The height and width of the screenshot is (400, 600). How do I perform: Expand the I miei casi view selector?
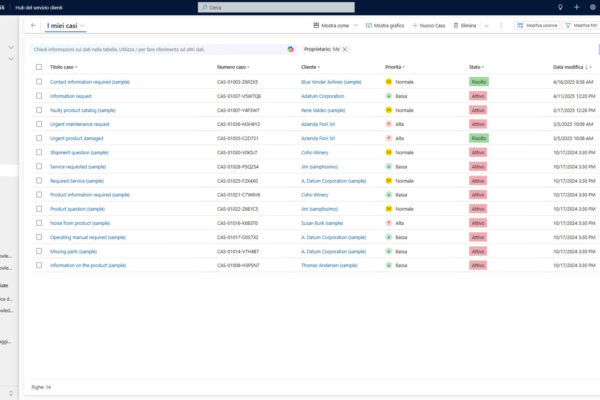tap(81, 25)
